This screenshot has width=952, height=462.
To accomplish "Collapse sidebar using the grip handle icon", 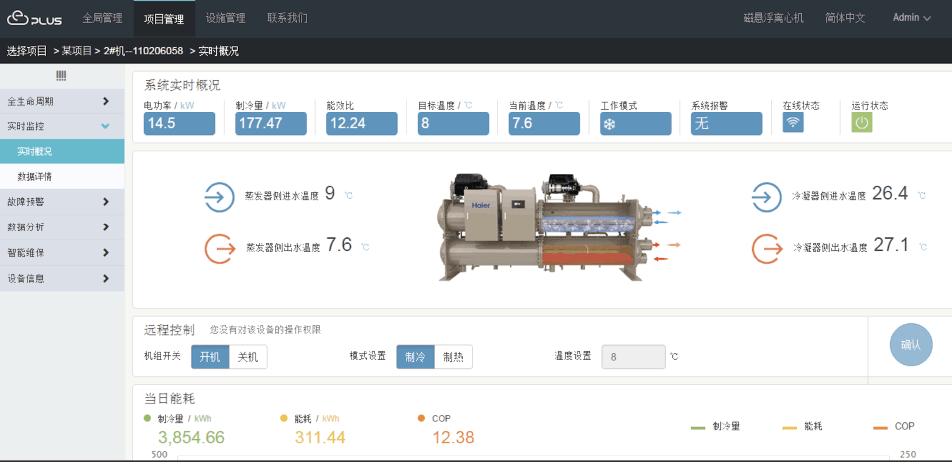I will click(x=61, y=76).
